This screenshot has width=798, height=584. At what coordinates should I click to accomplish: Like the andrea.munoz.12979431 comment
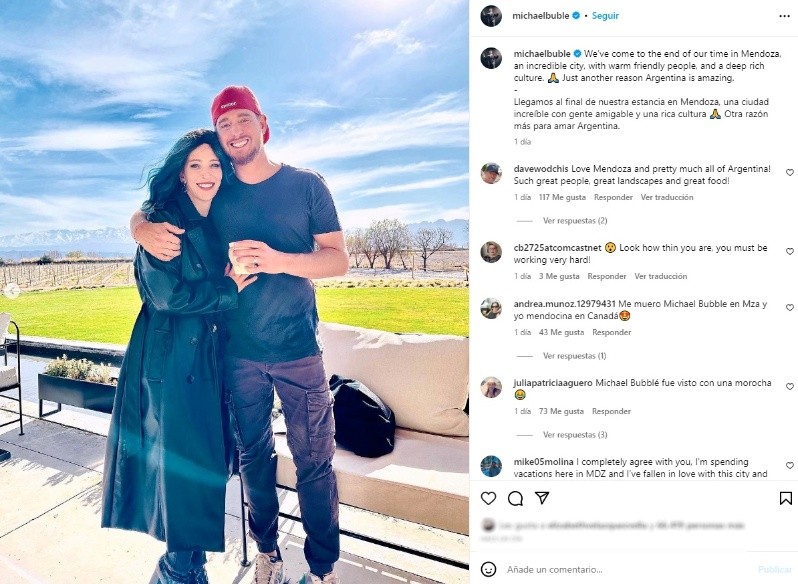coord(790,308)
